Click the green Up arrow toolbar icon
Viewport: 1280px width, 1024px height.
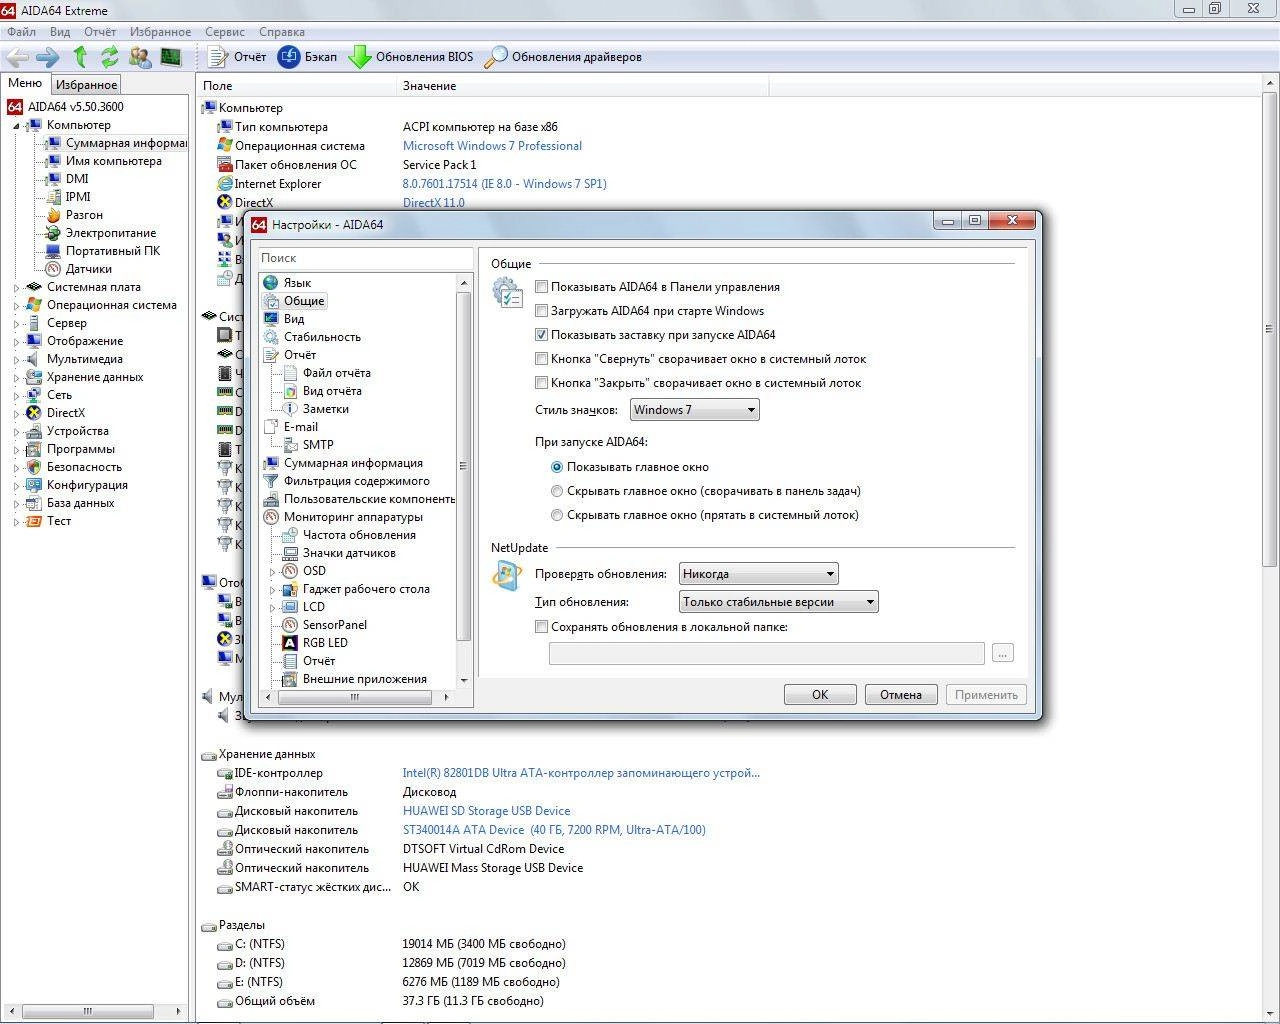(80, 57)
